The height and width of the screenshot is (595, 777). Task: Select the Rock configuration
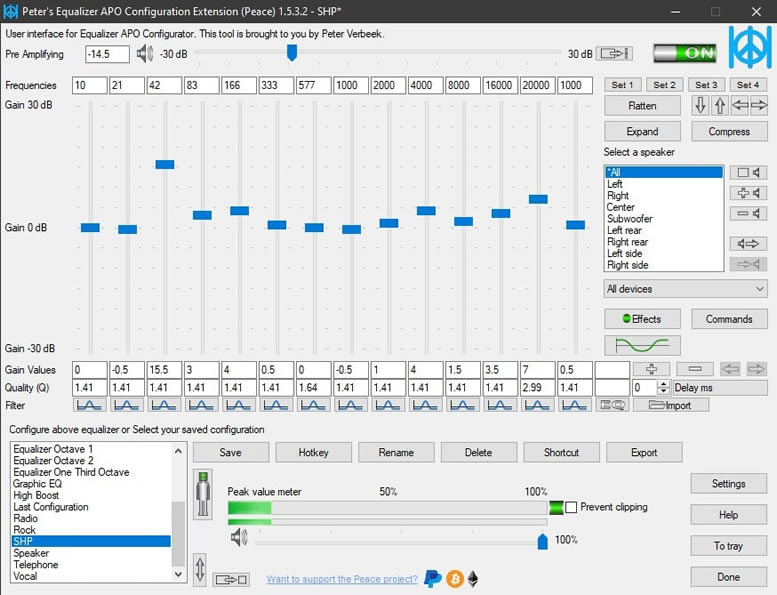pyautogui.click(x=91, y=530)
